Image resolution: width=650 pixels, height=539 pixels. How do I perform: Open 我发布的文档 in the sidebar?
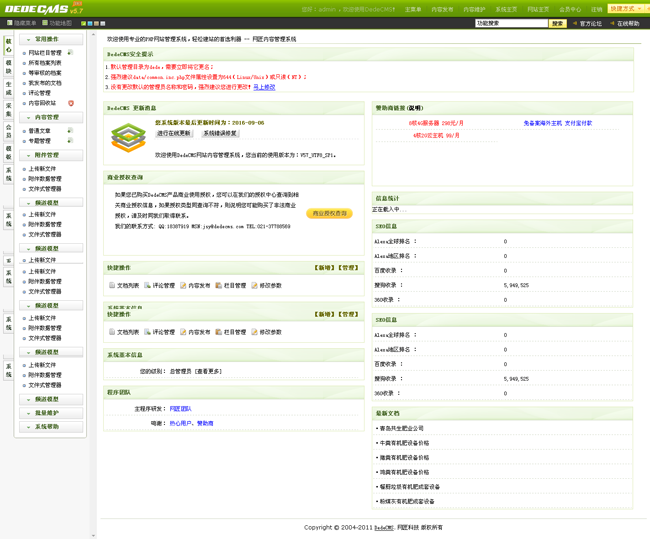point(45,83)
